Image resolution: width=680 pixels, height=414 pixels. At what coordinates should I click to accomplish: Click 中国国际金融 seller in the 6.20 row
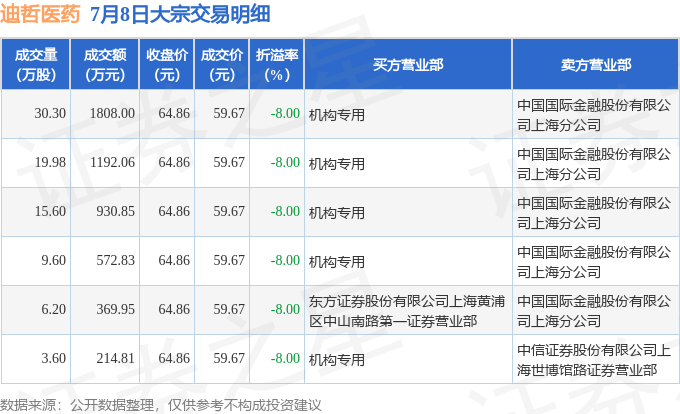(594, 311)
